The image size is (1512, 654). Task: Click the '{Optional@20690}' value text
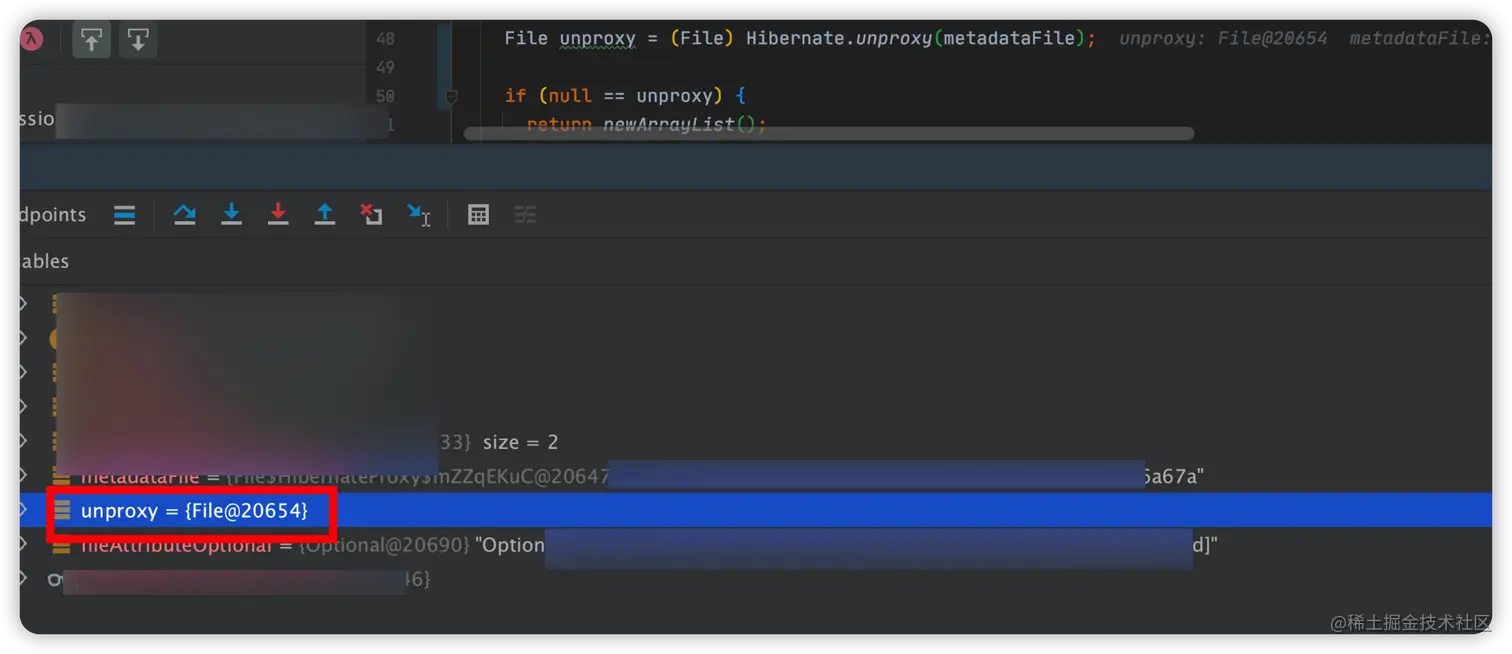point(384,545)
